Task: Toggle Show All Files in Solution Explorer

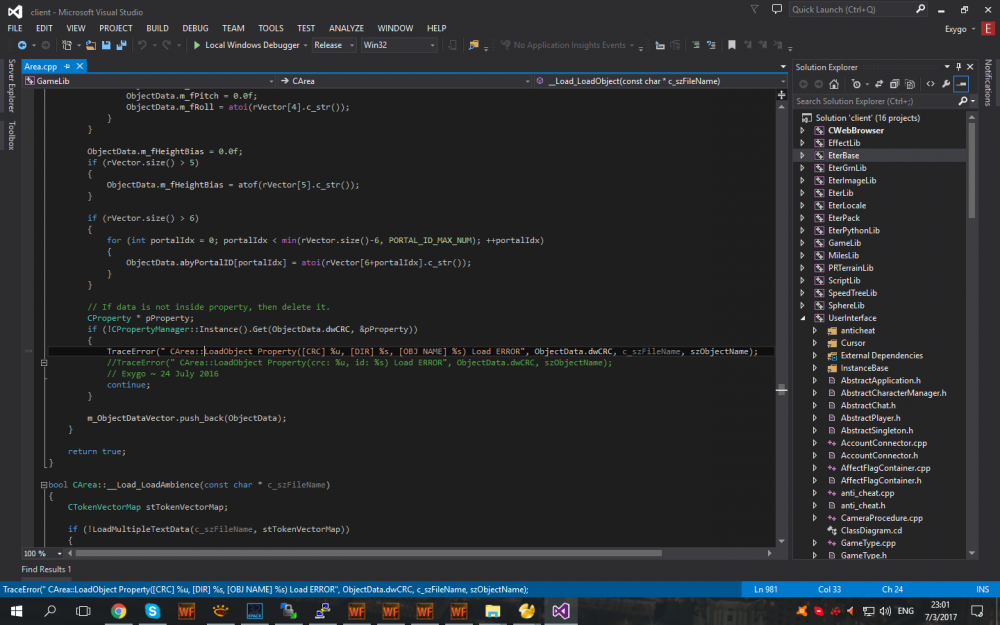Action: 910,84
